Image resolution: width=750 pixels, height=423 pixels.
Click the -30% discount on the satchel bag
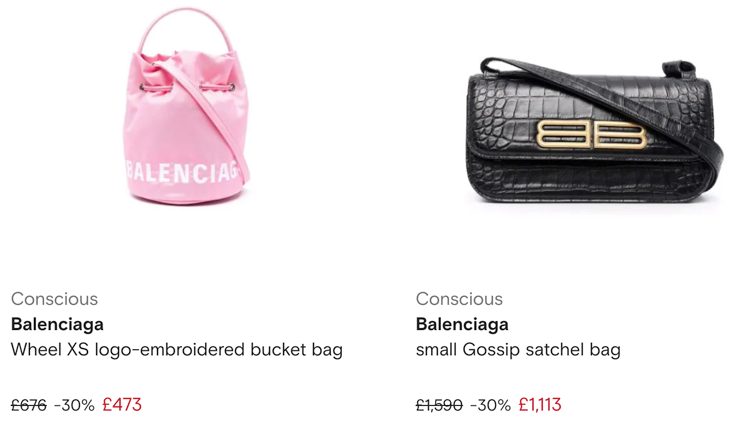tap(491, 405)
